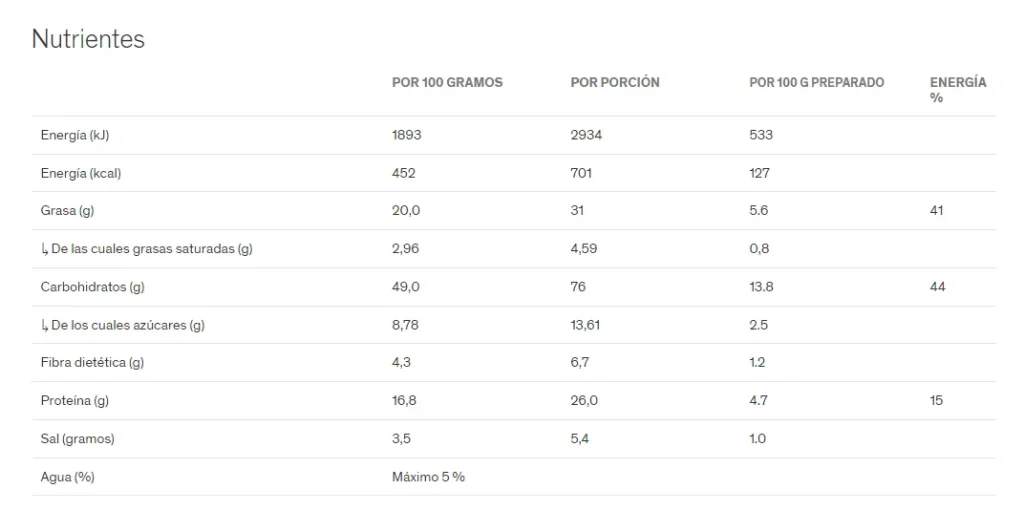Click the Nutrientes heading
The width and height of the screenshot is (1024, 532).
pyautogui.click(x=88, y=39)
